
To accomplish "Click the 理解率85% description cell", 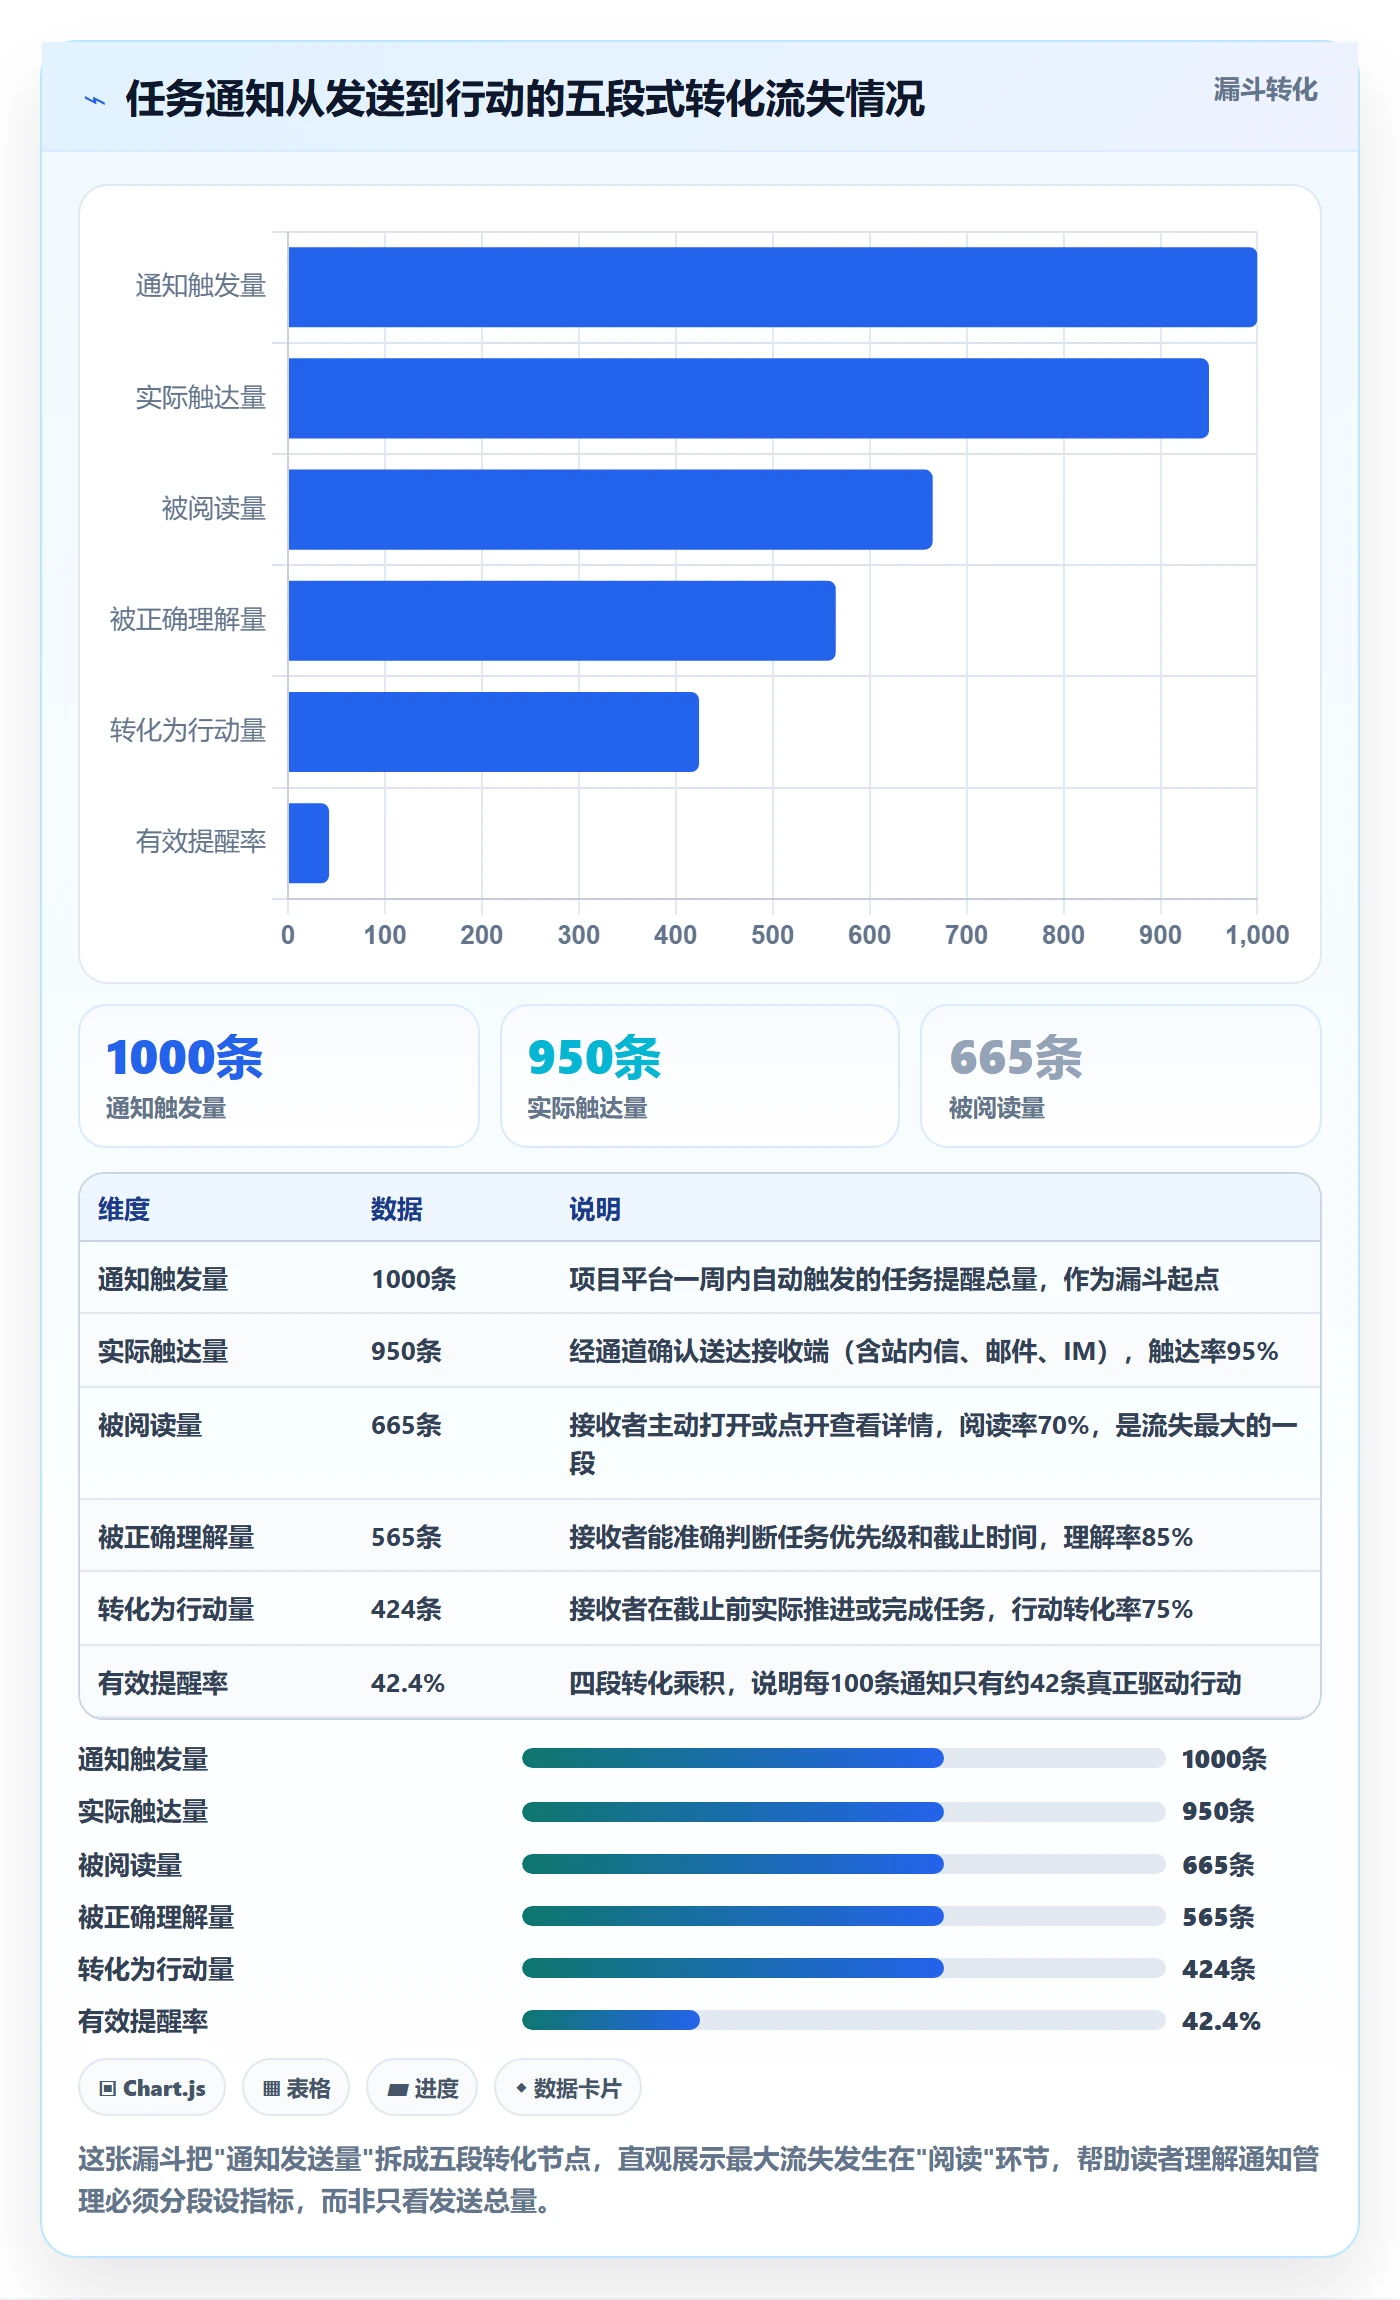I will (881, 1537).
